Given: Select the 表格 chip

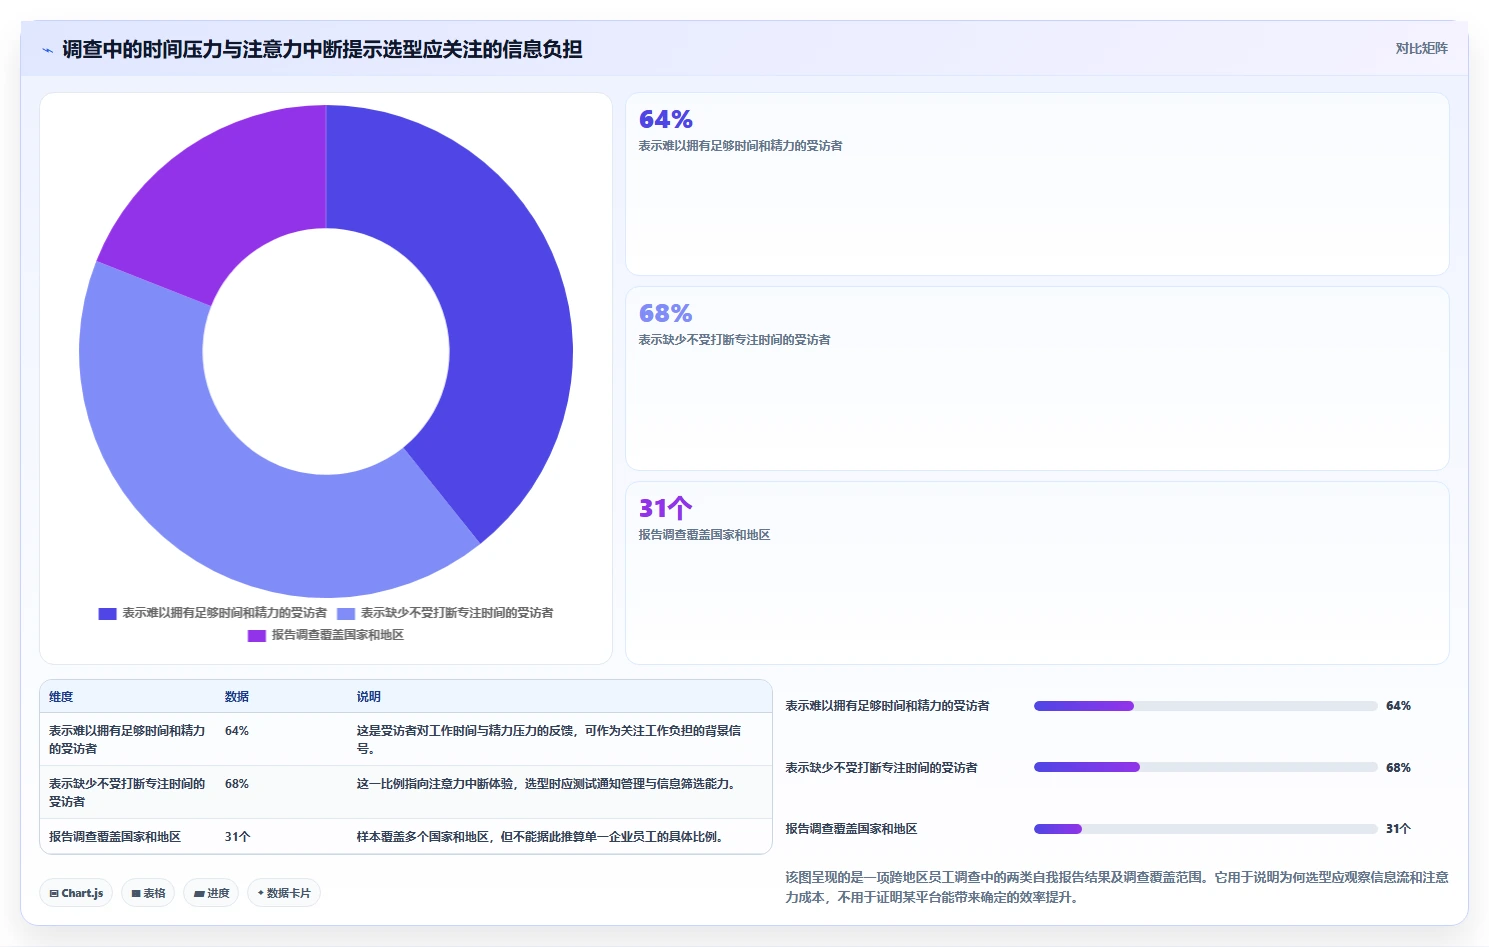Looking at the screenshot, I should click(148, 893).
